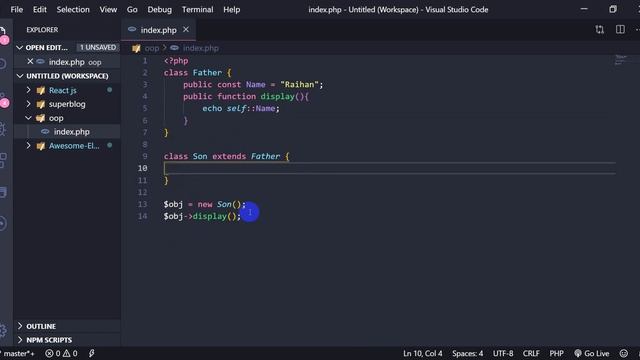Select the index.php editor tab

tap(158, 30)
